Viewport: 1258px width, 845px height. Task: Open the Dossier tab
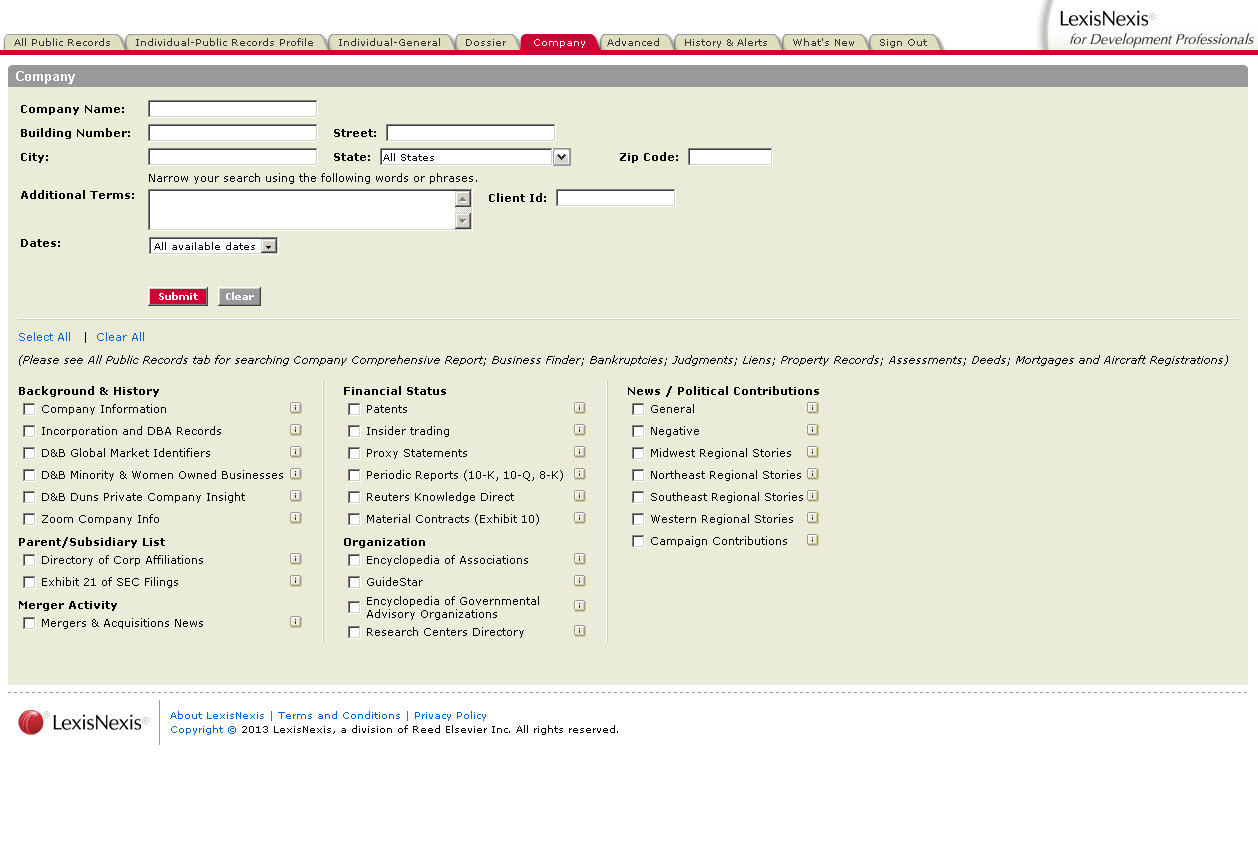click(486, 42)
